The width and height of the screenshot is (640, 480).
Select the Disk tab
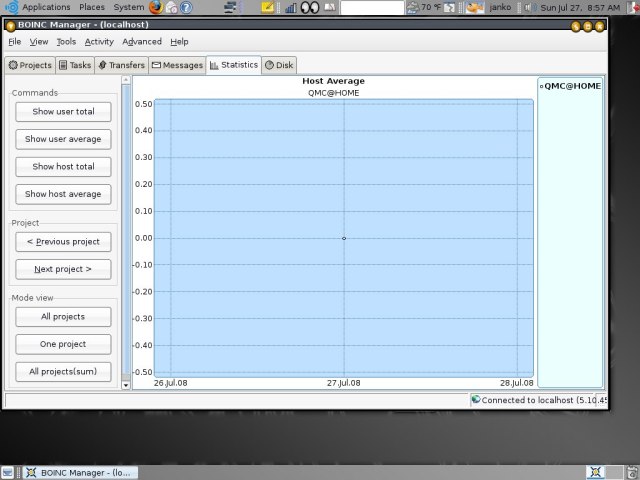tap(279, 65)
